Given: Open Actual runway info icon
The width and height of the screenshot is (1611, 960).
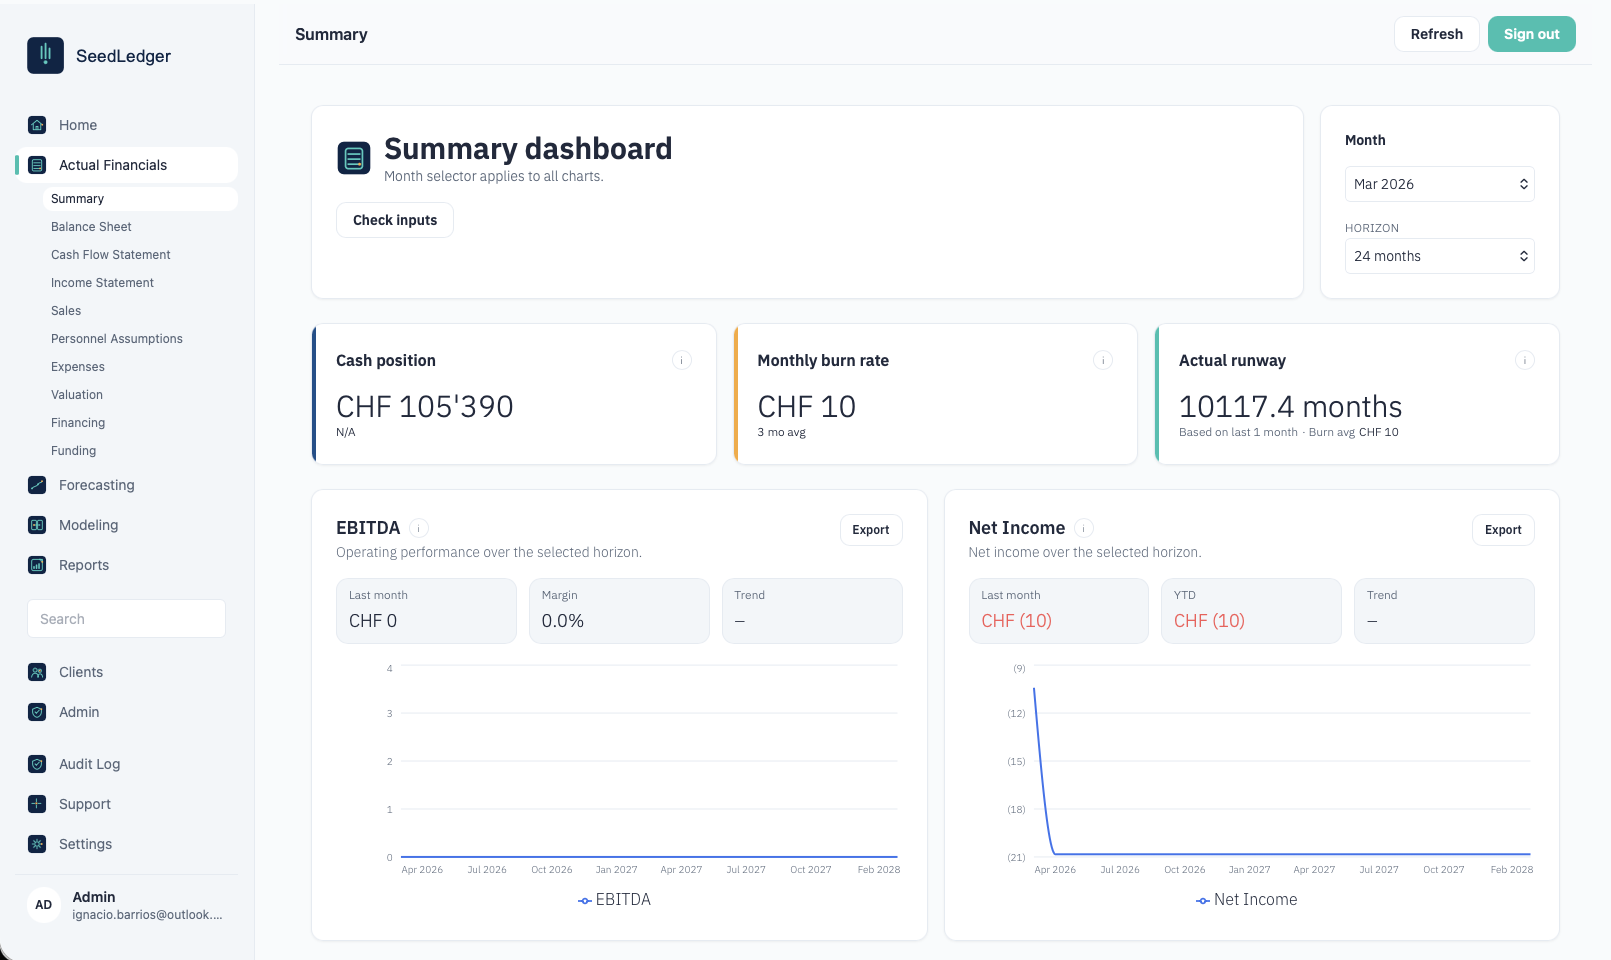Looking at the screenshot, I should tap(1525, 360).
